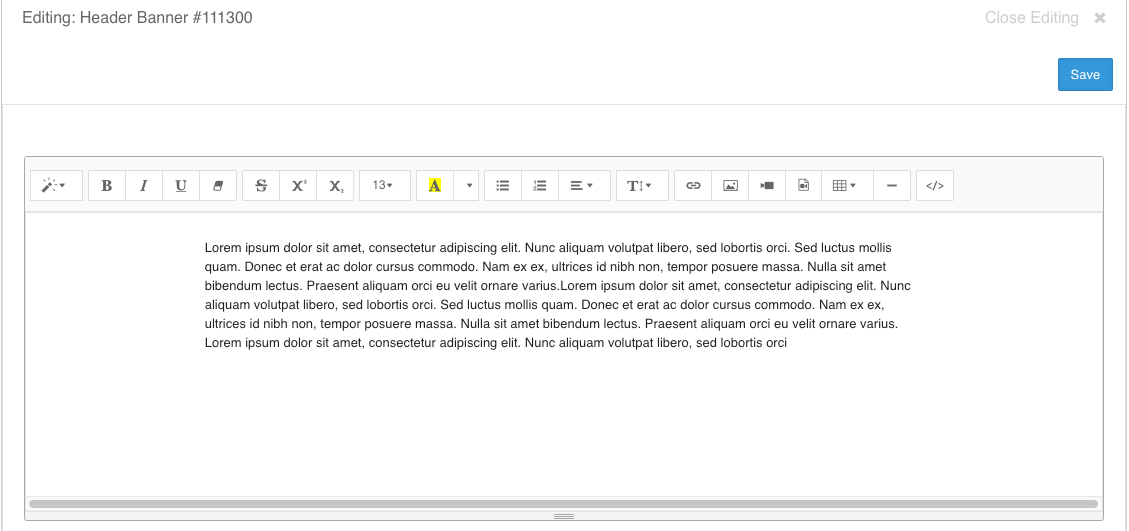
Task: Open the font size 13 dropdown
Action: [384, 186]
